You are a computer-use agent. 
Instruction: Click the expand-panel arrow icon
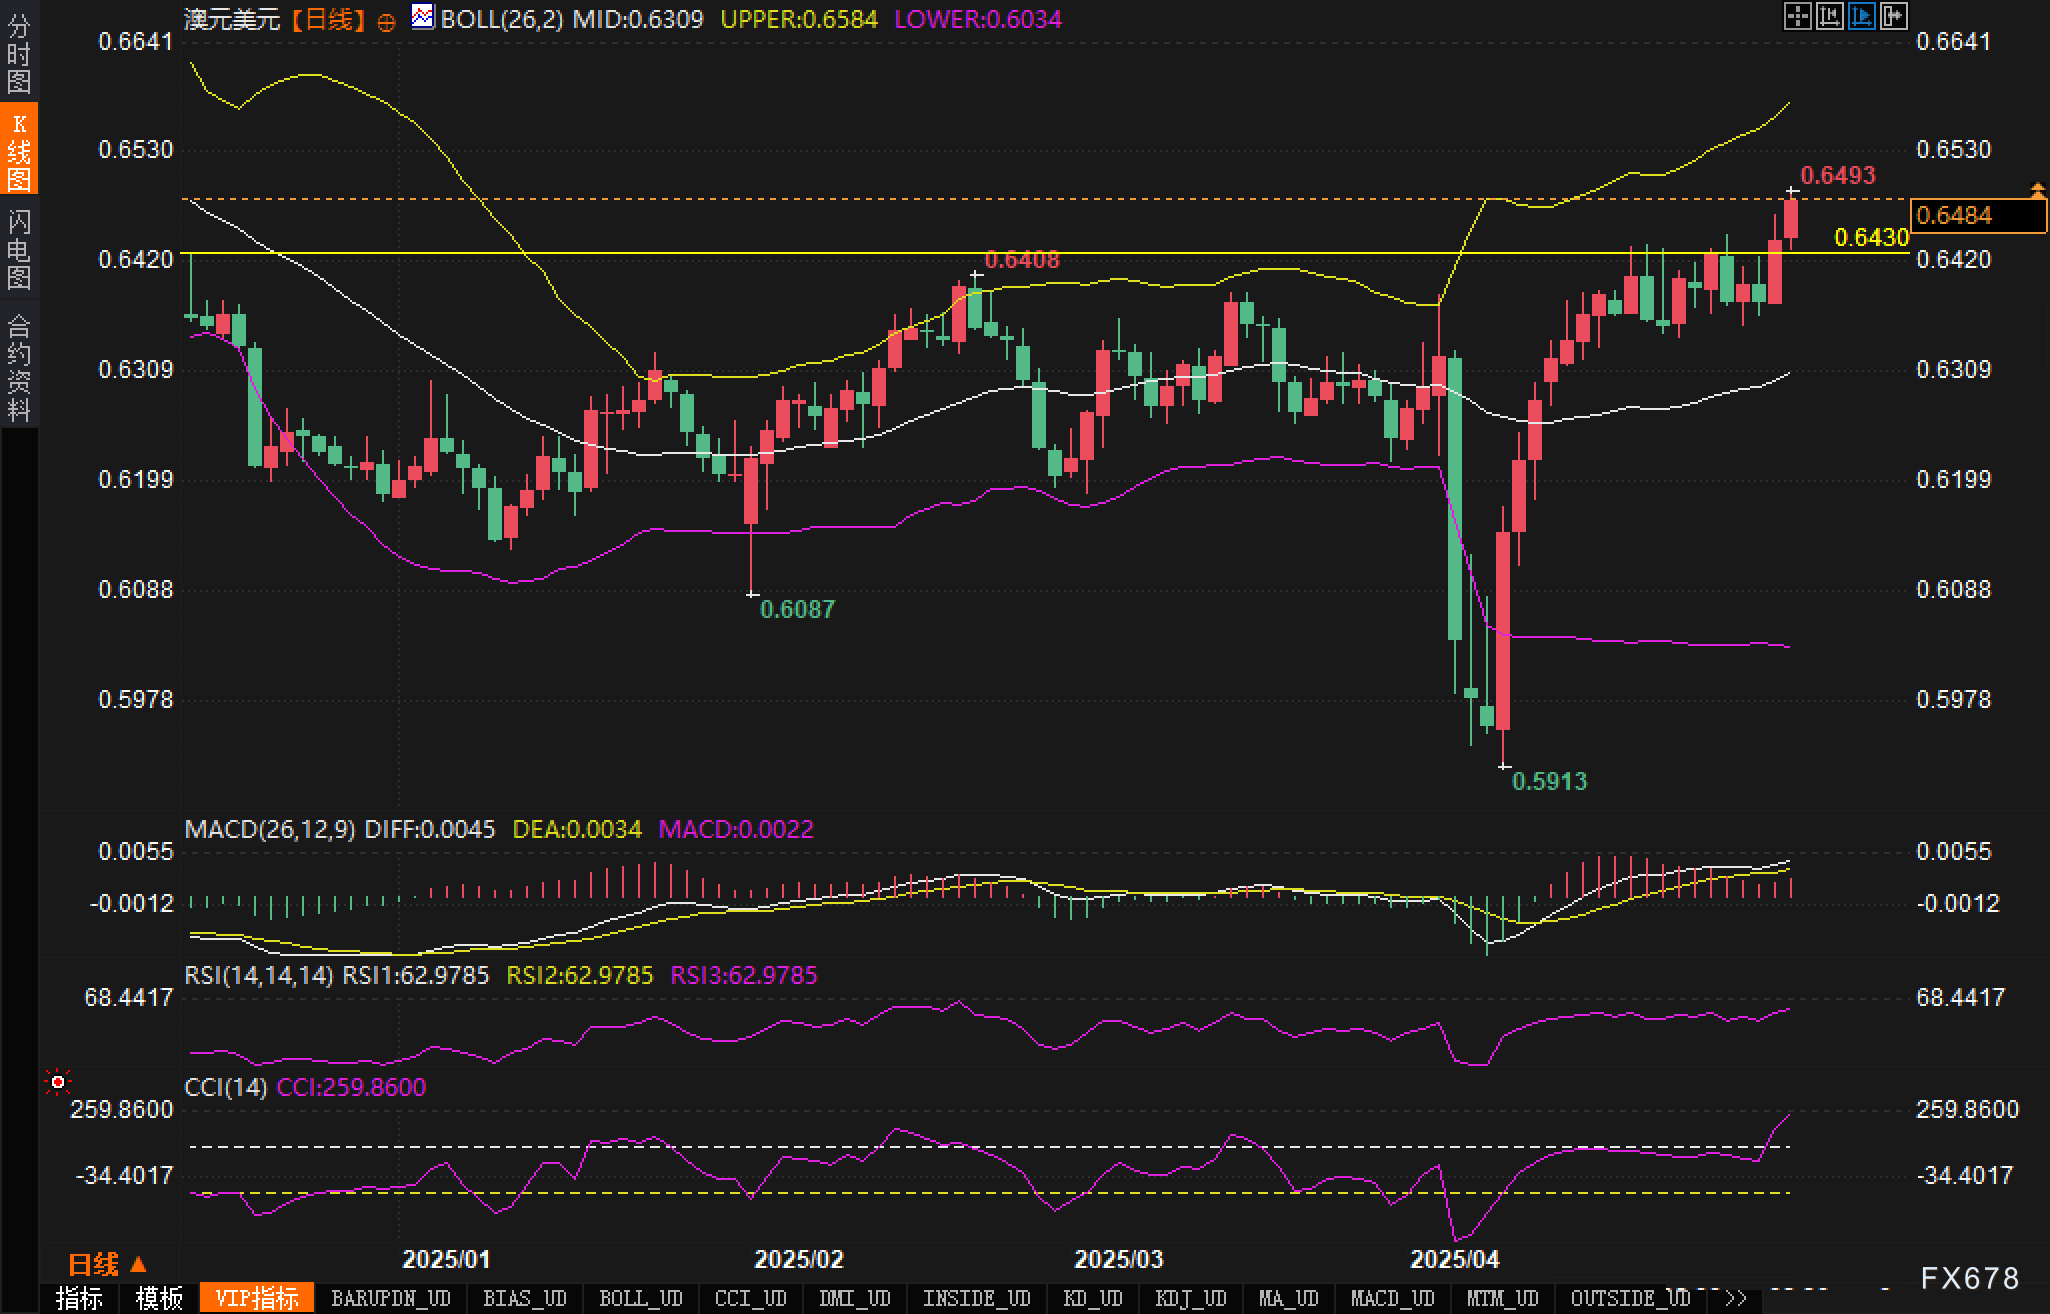1893,16
